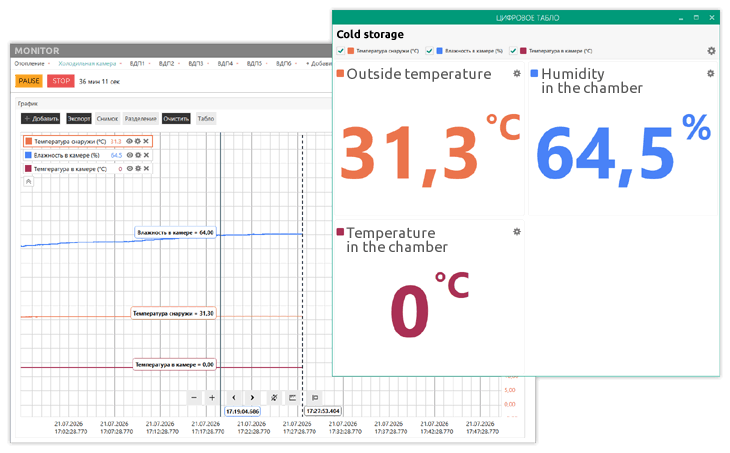Switch to the ВДП1 tab
This screenshot has height=453, width=730.
pyautogui.click(x=137, y=64)
